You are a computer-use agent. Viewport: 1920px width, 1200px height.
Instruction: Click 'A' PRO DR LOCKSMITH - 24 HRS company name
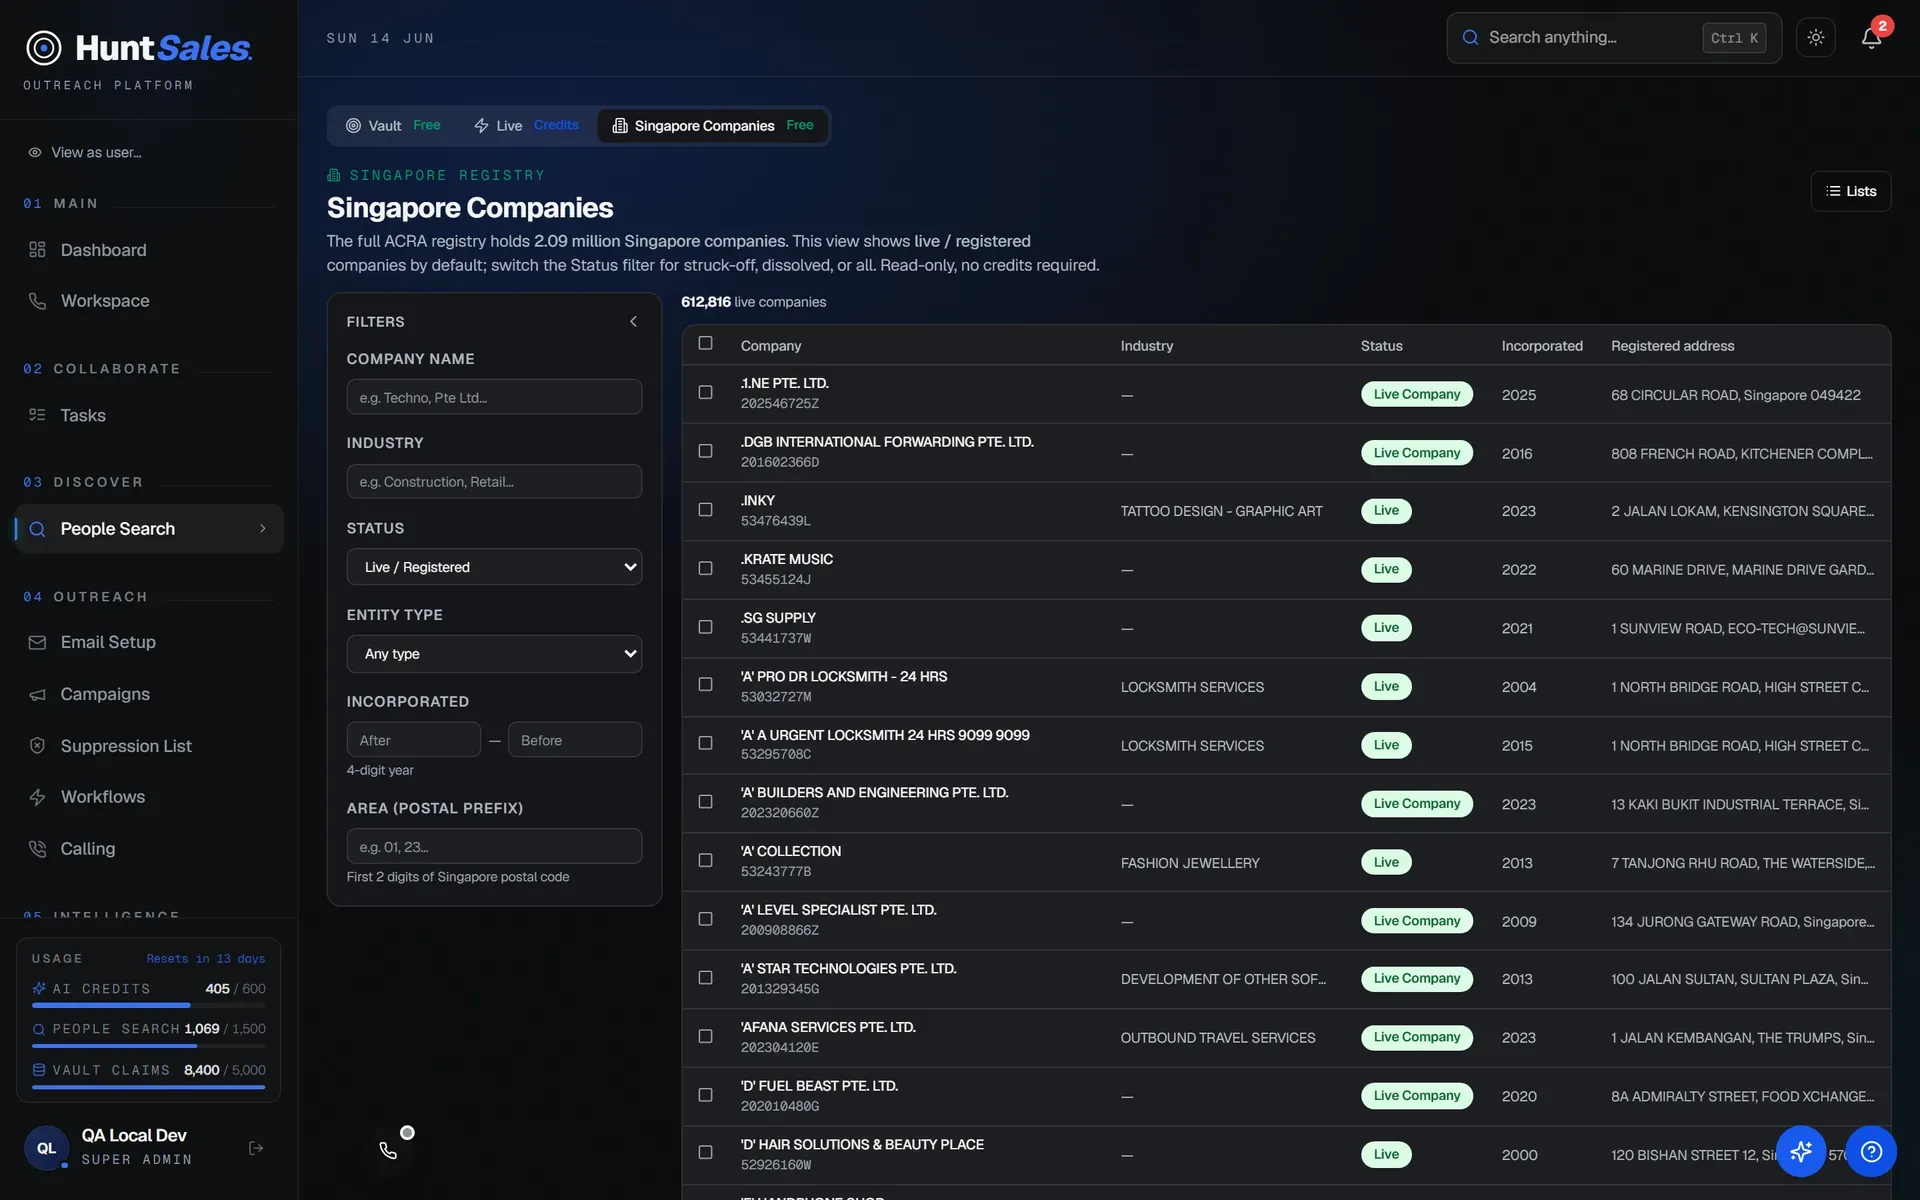843,677
